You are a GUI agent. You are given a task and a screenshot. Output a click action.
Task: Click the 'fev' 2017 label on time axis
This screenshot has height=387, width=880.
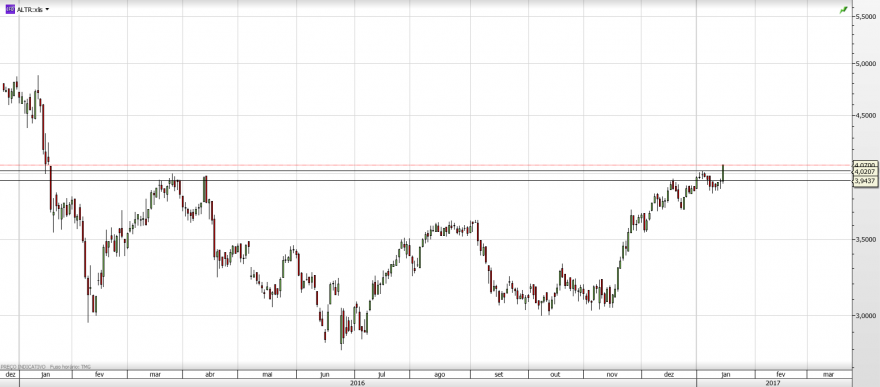(781, 374)
